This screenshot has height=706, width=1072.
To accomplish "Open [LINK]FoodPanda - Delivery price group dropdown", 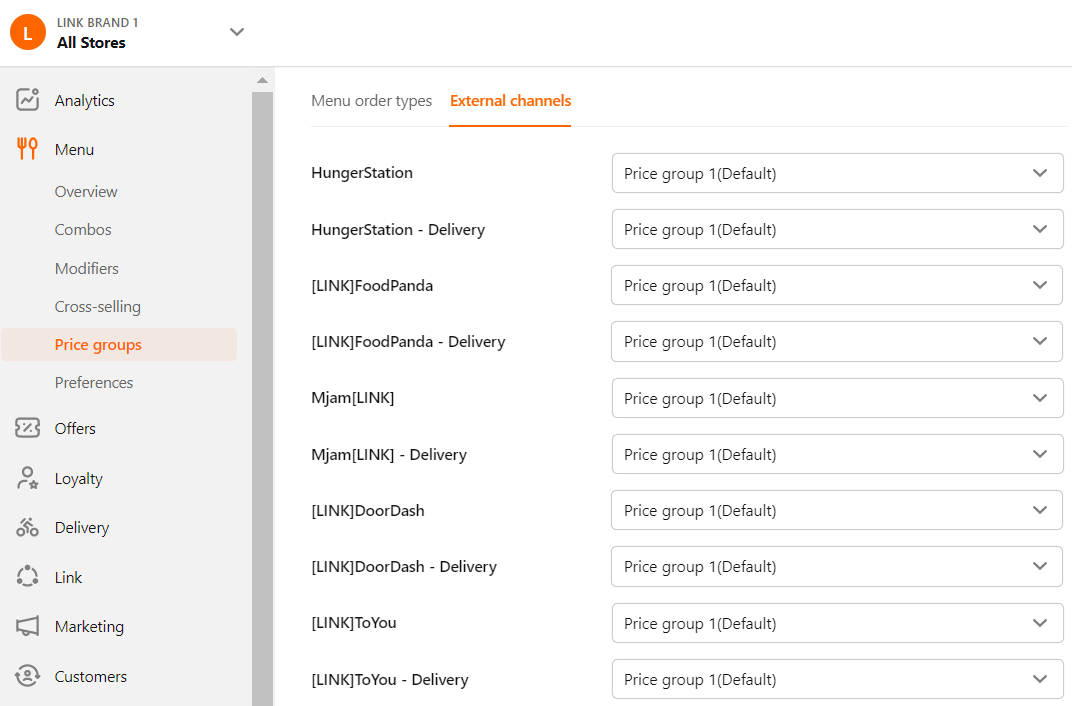I will point(838,342).
